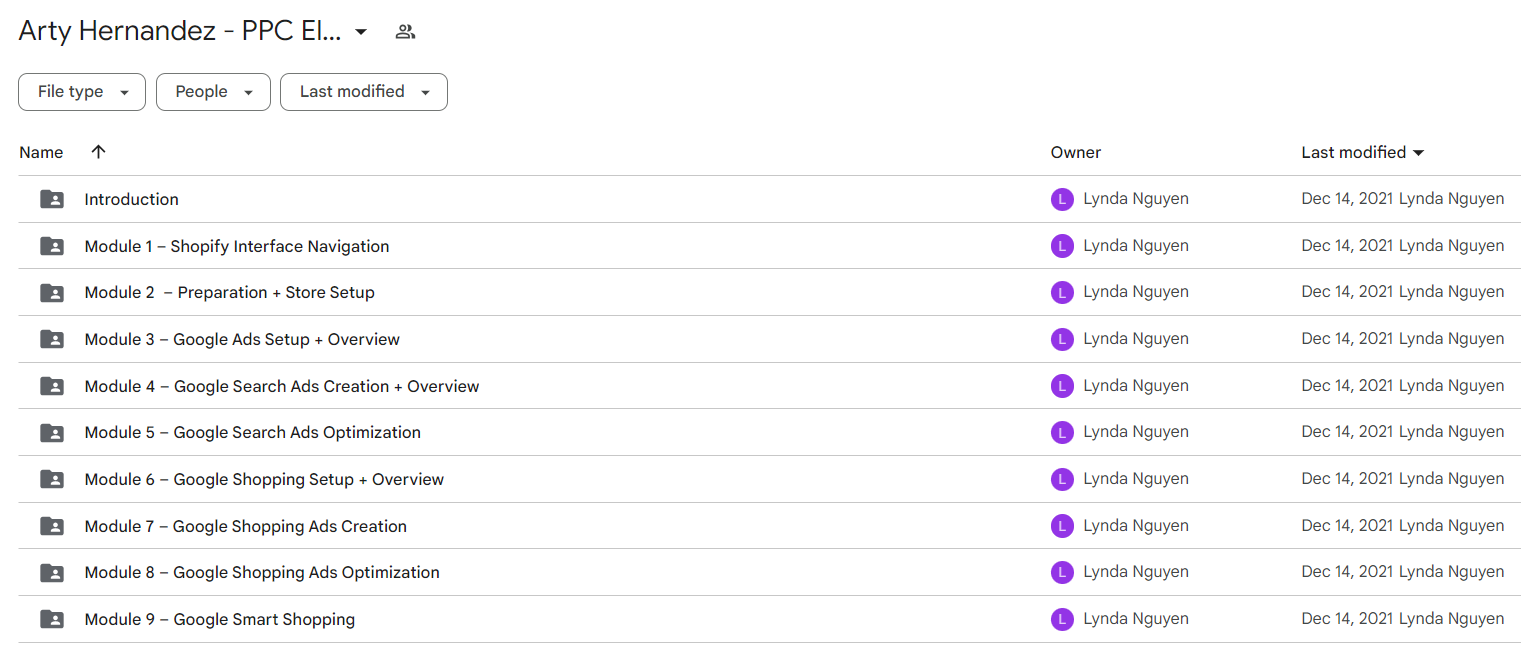Select Module 8 – Google Shopping Ads Optimization

point(262,573)
